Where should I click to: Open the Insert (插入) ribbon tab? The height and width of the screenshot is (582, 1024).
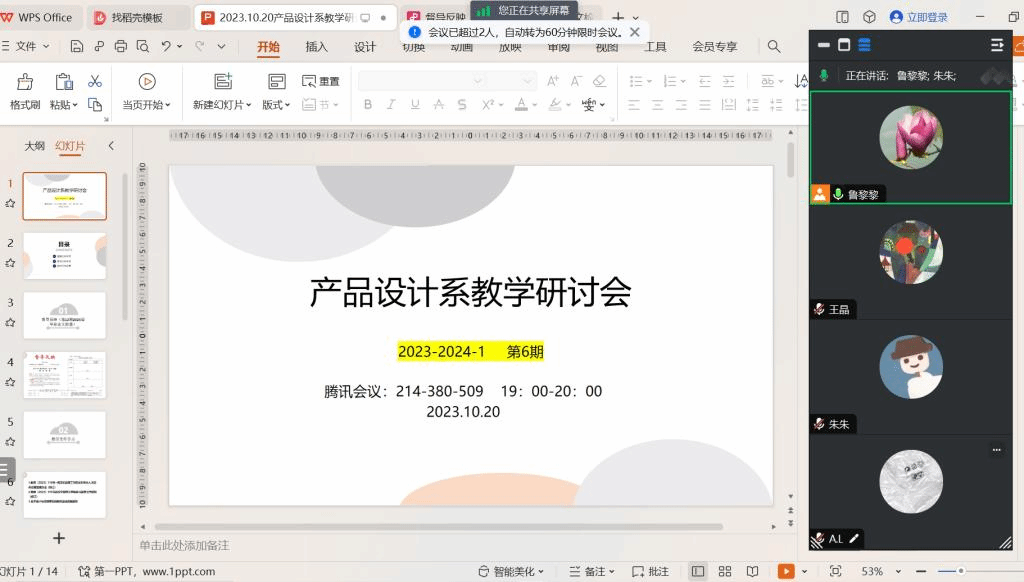coord(316,47)
